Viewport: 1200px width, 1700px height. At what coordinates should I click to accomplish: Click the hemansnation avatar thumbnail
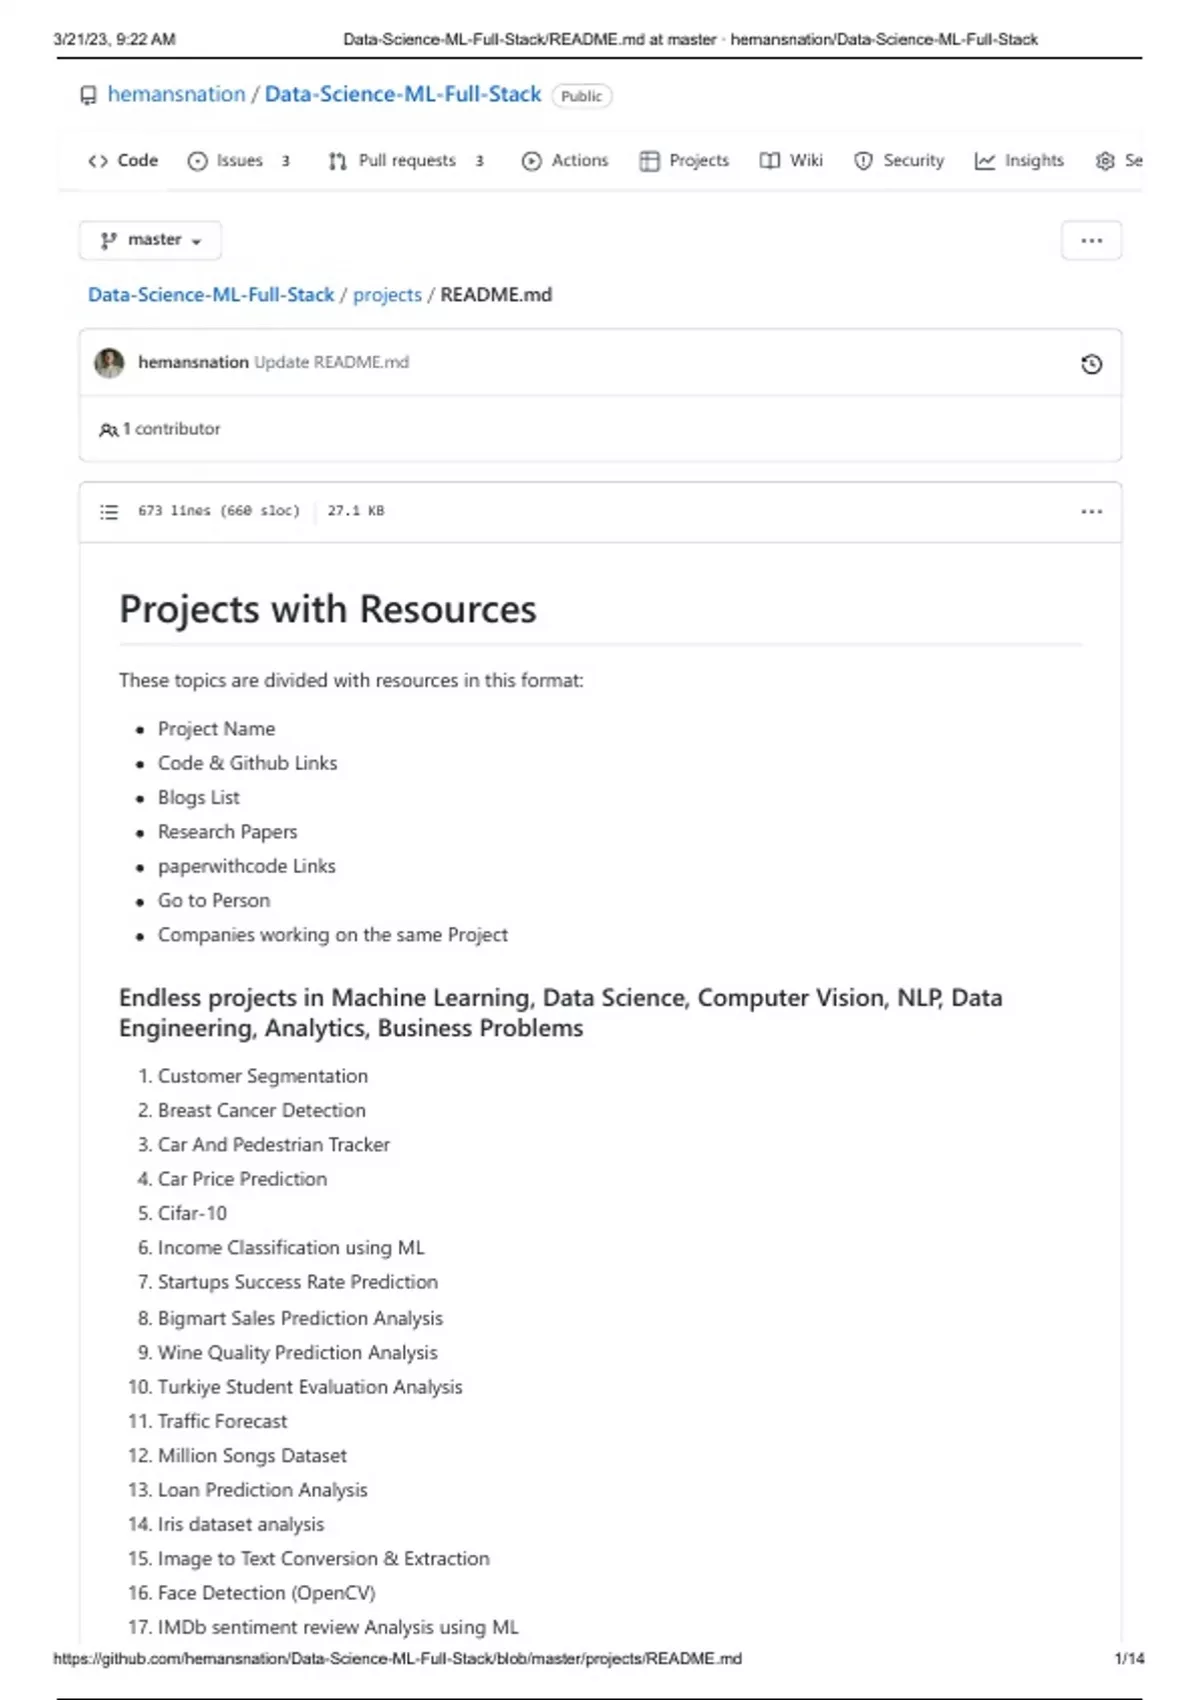109,363
